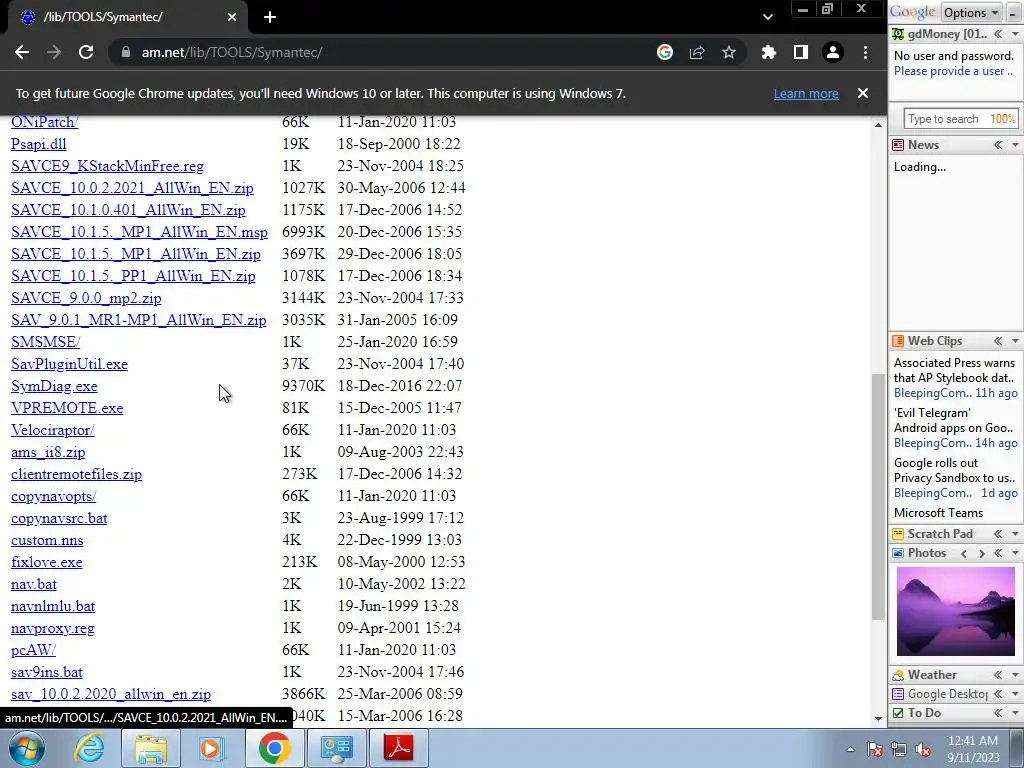Image resolution: width=1024 pixels, height=768 pixels.
Task: Open the Chrome extensions puzzle icon
Action: click(769, 52)
